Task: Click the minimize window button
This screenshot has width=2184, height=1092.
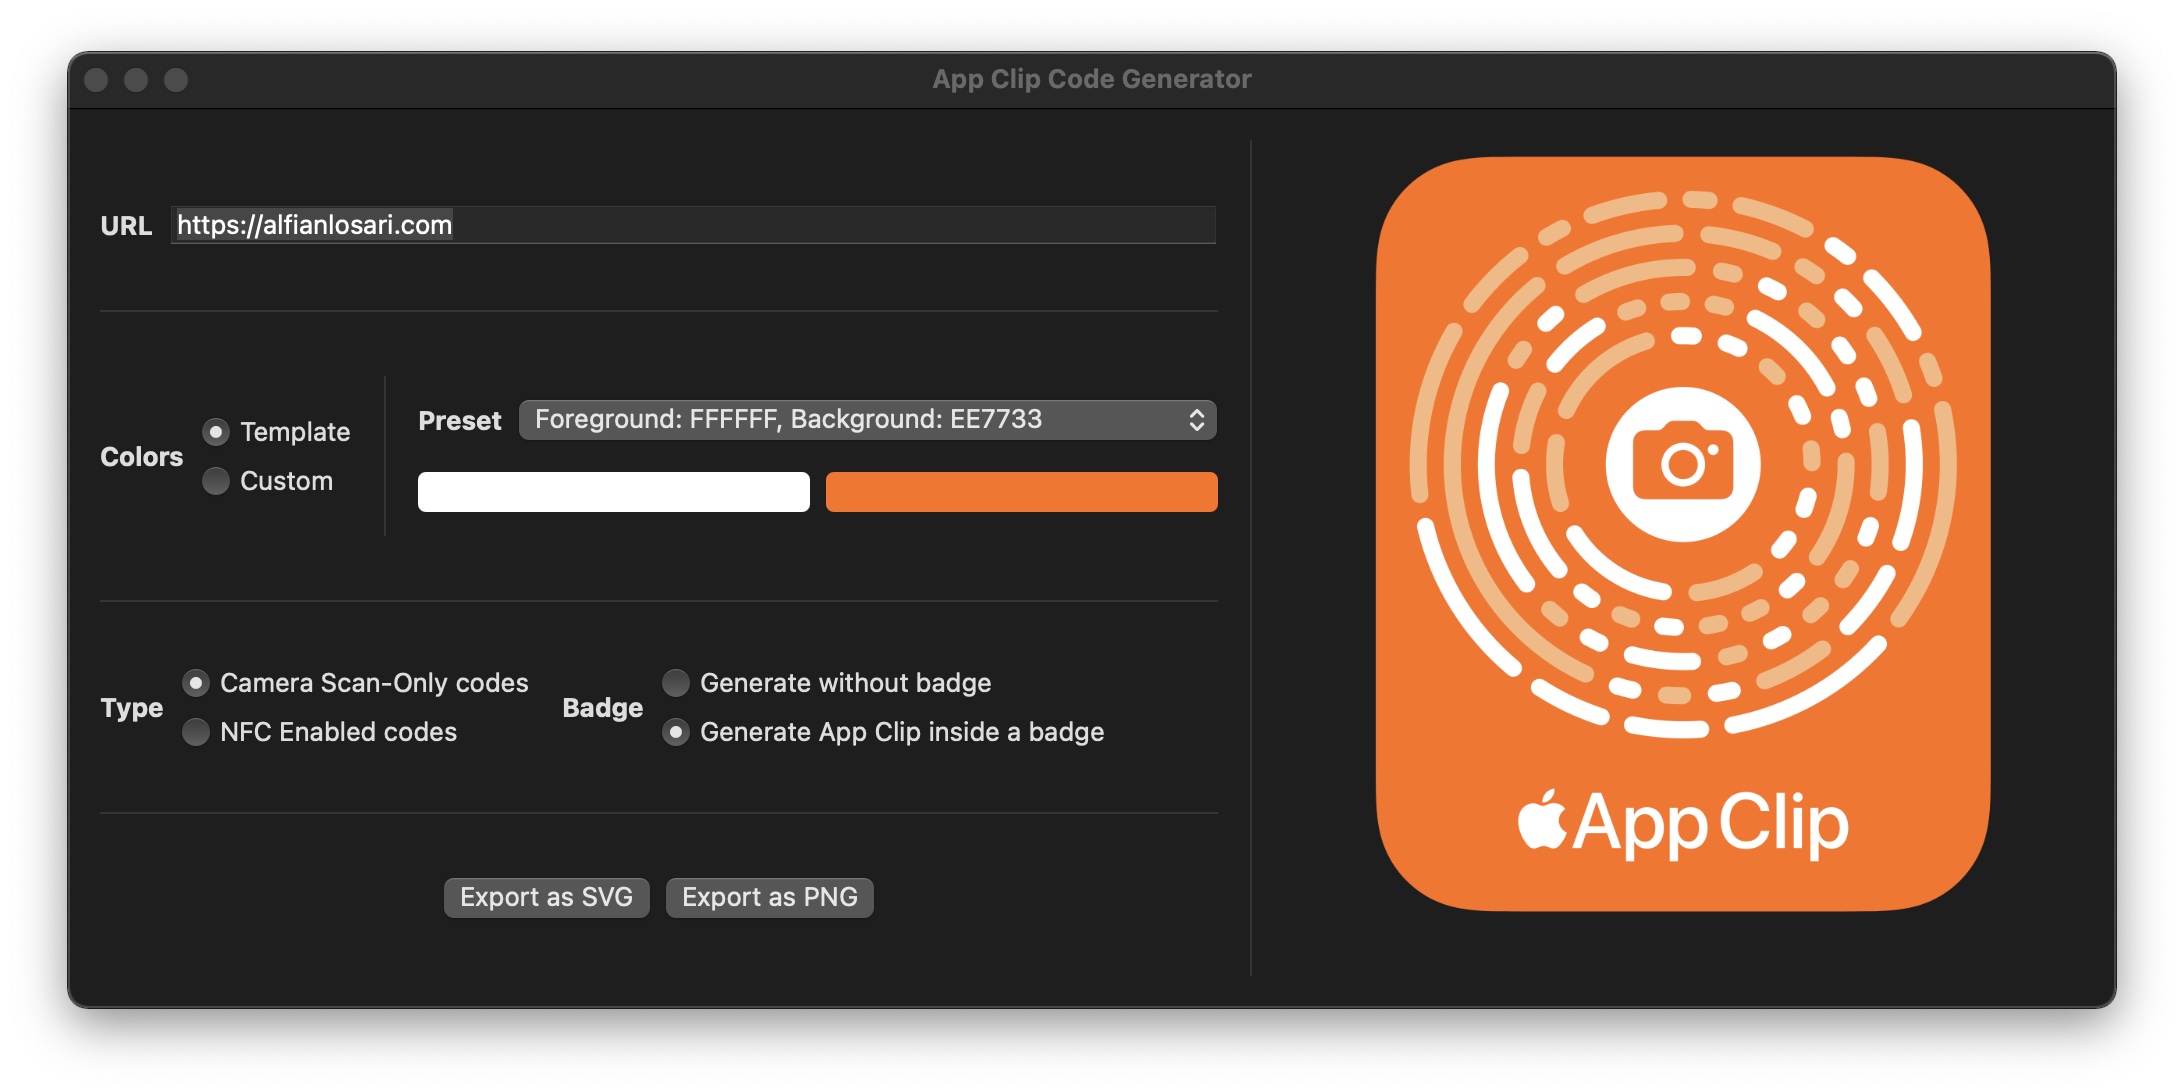Action: pos(136,80)
